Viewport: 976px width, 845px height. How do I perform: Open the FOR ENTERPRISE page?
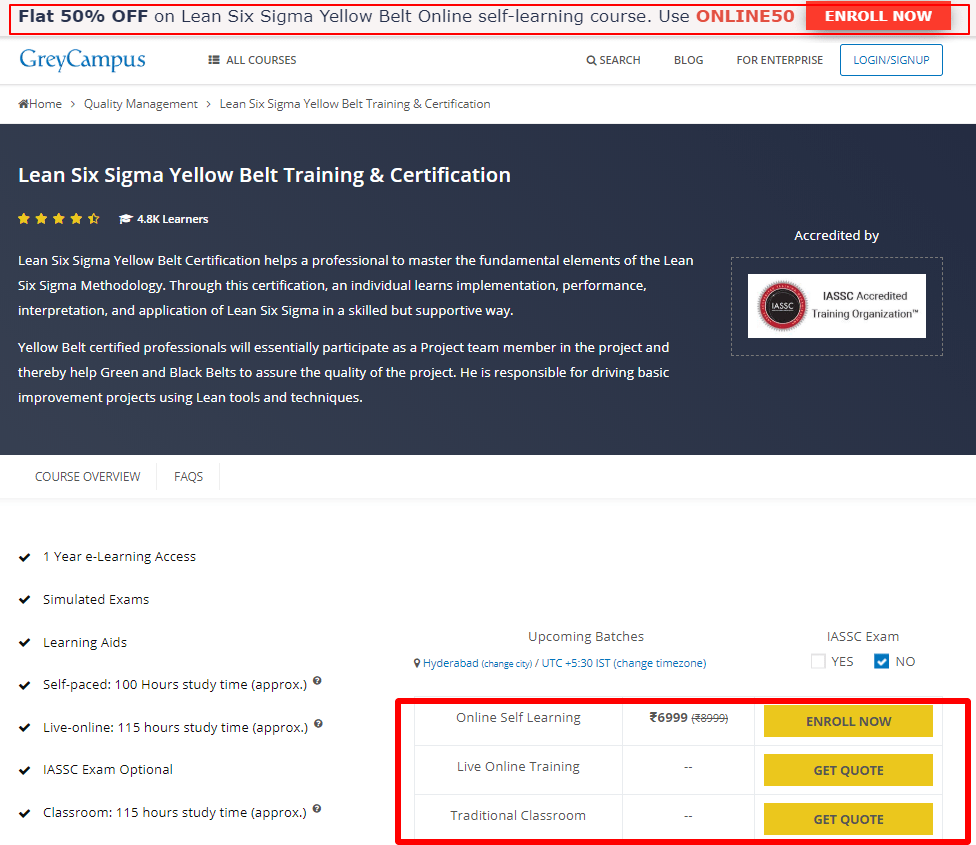pyautogui.click(x=779, y=60)
